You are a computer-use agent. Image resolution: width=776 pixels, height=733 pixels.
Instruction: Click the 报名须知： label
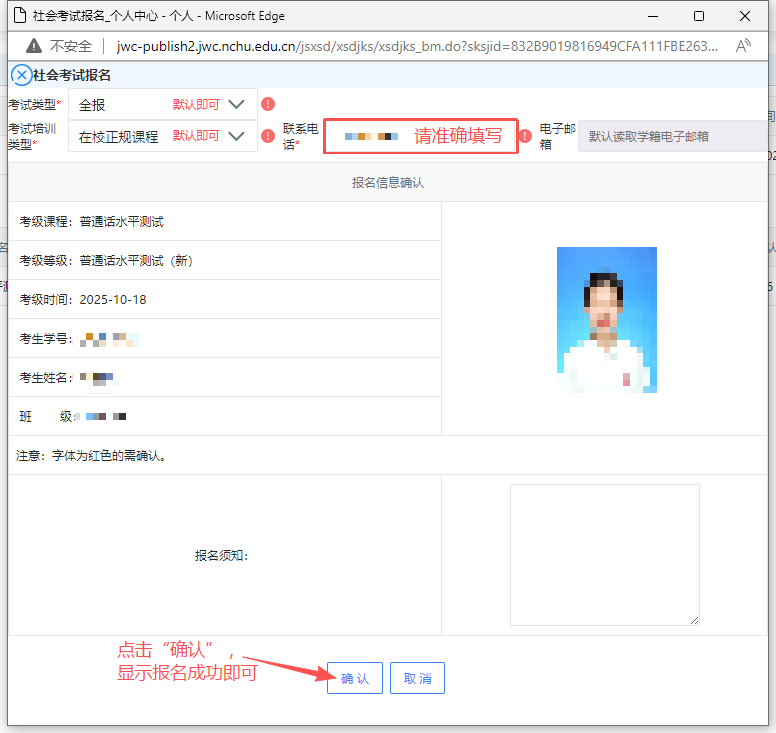pyautogui.click(x=221, y=555)
